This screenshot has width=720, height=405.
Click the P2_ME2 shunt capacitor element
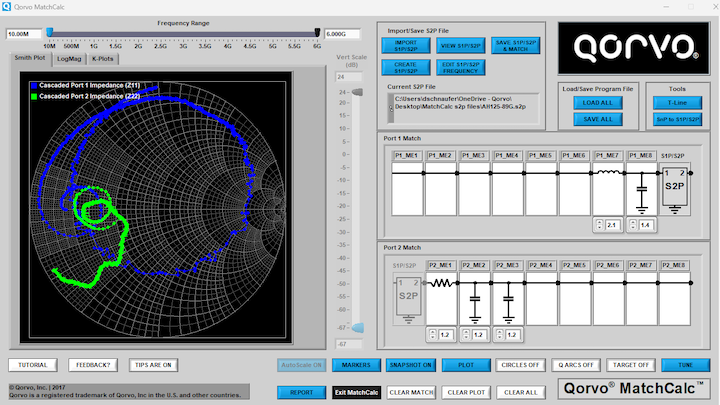click(x=475, y=298)
